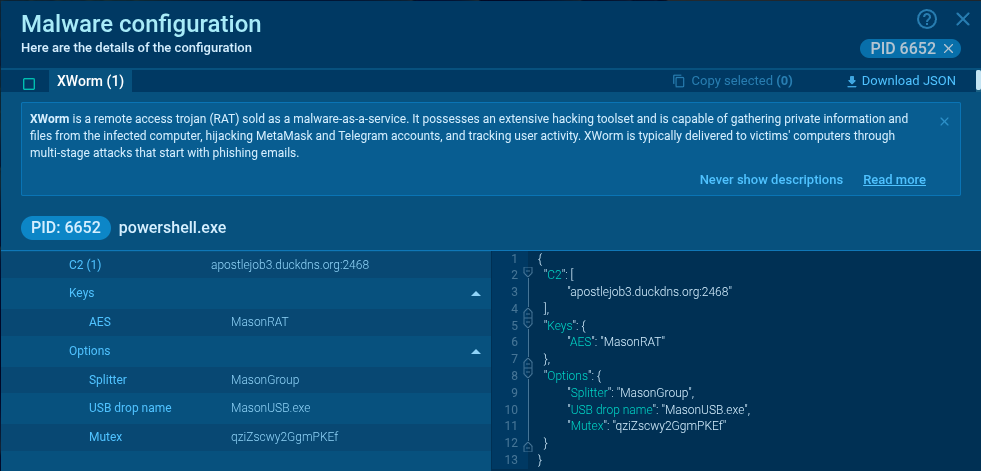Choose Never show descriptions
Screen dimensions: 981x471
click(771, 180)
